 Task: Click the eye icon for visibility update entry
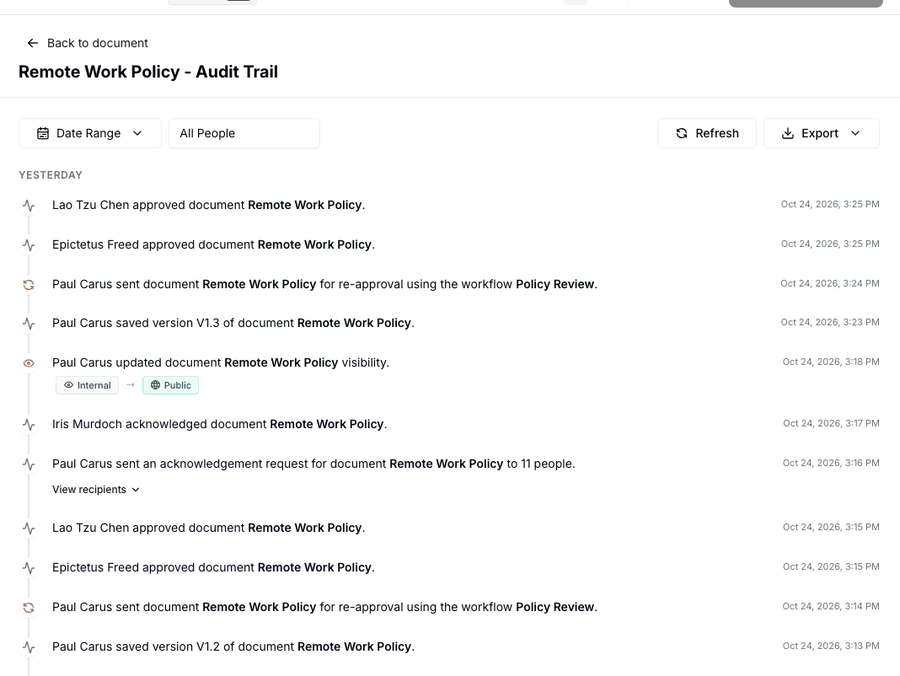tap(29, 363)
